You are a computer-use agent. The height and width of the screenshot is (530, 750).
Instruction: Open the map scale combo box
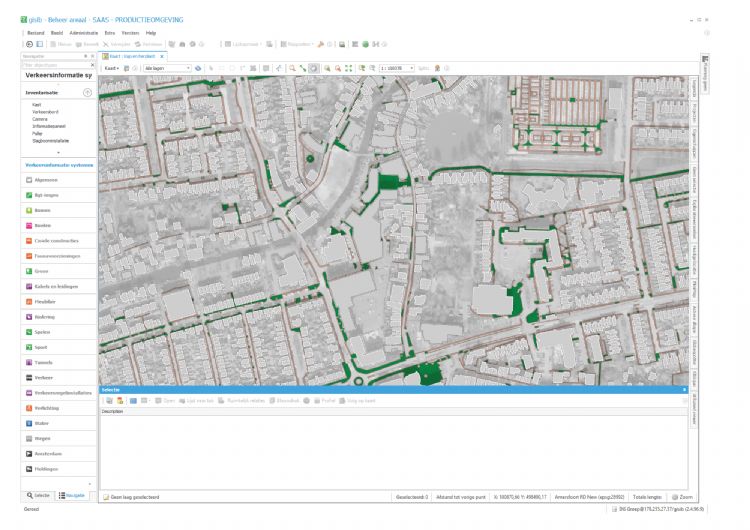[x=397, y=68]
